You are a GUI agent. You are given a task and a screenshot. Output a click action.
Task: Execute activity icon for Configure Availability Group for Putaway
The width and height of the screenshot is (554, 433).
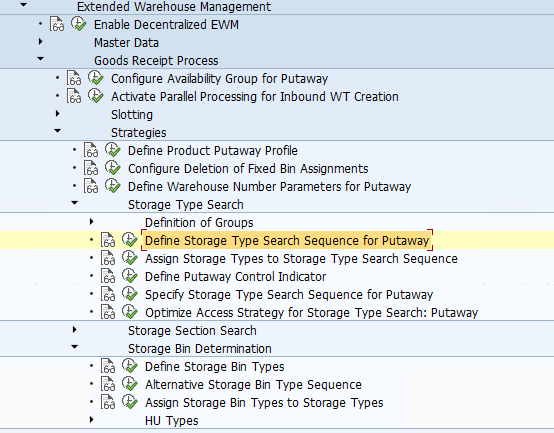click(96, 78)
